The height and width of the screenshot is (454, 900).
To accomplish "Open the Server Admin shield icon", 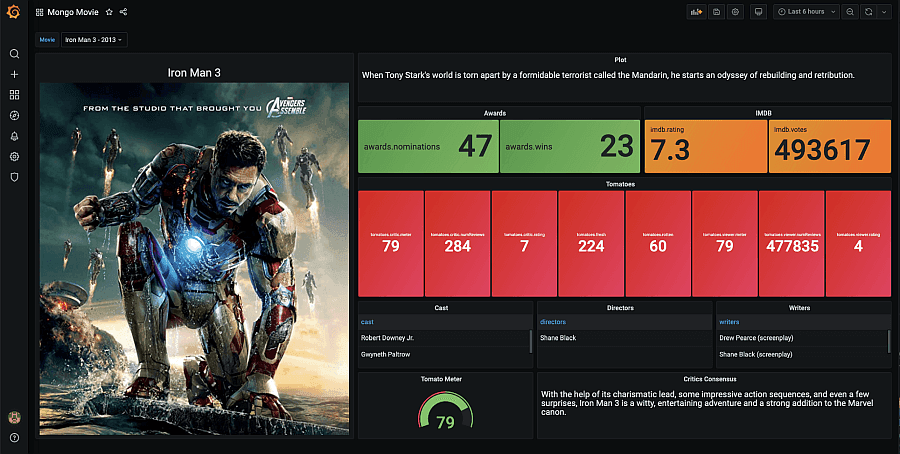I will tap(14, 177).
